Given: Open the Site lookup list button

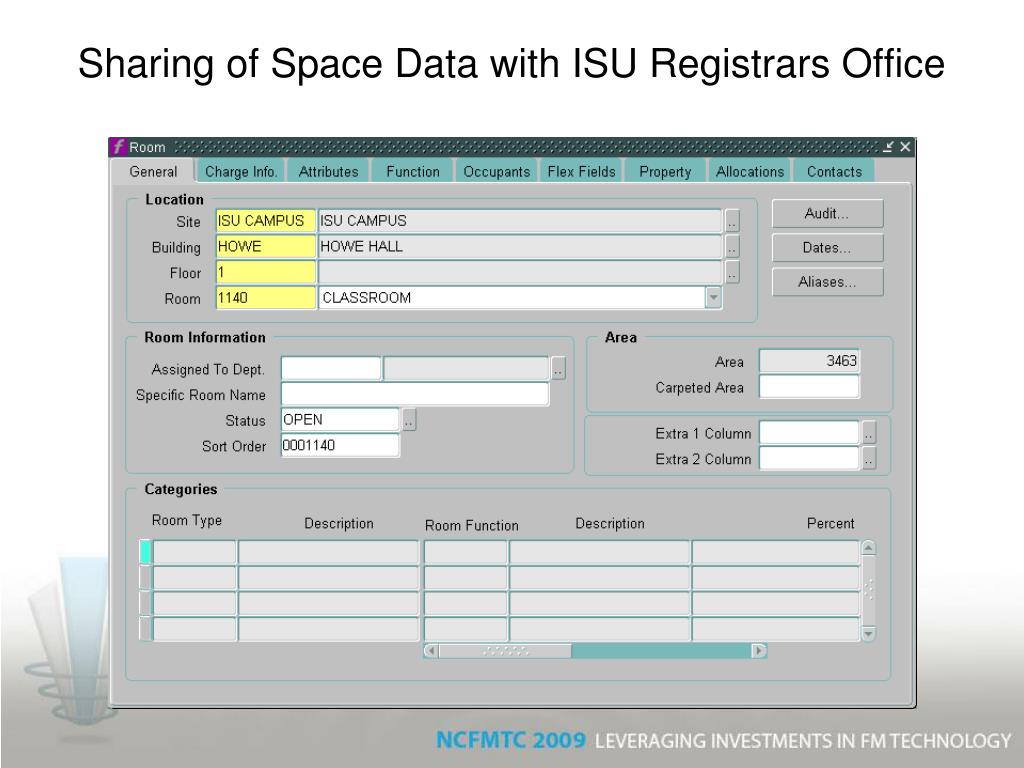Looking at the screenshot, I should point(732,221).
